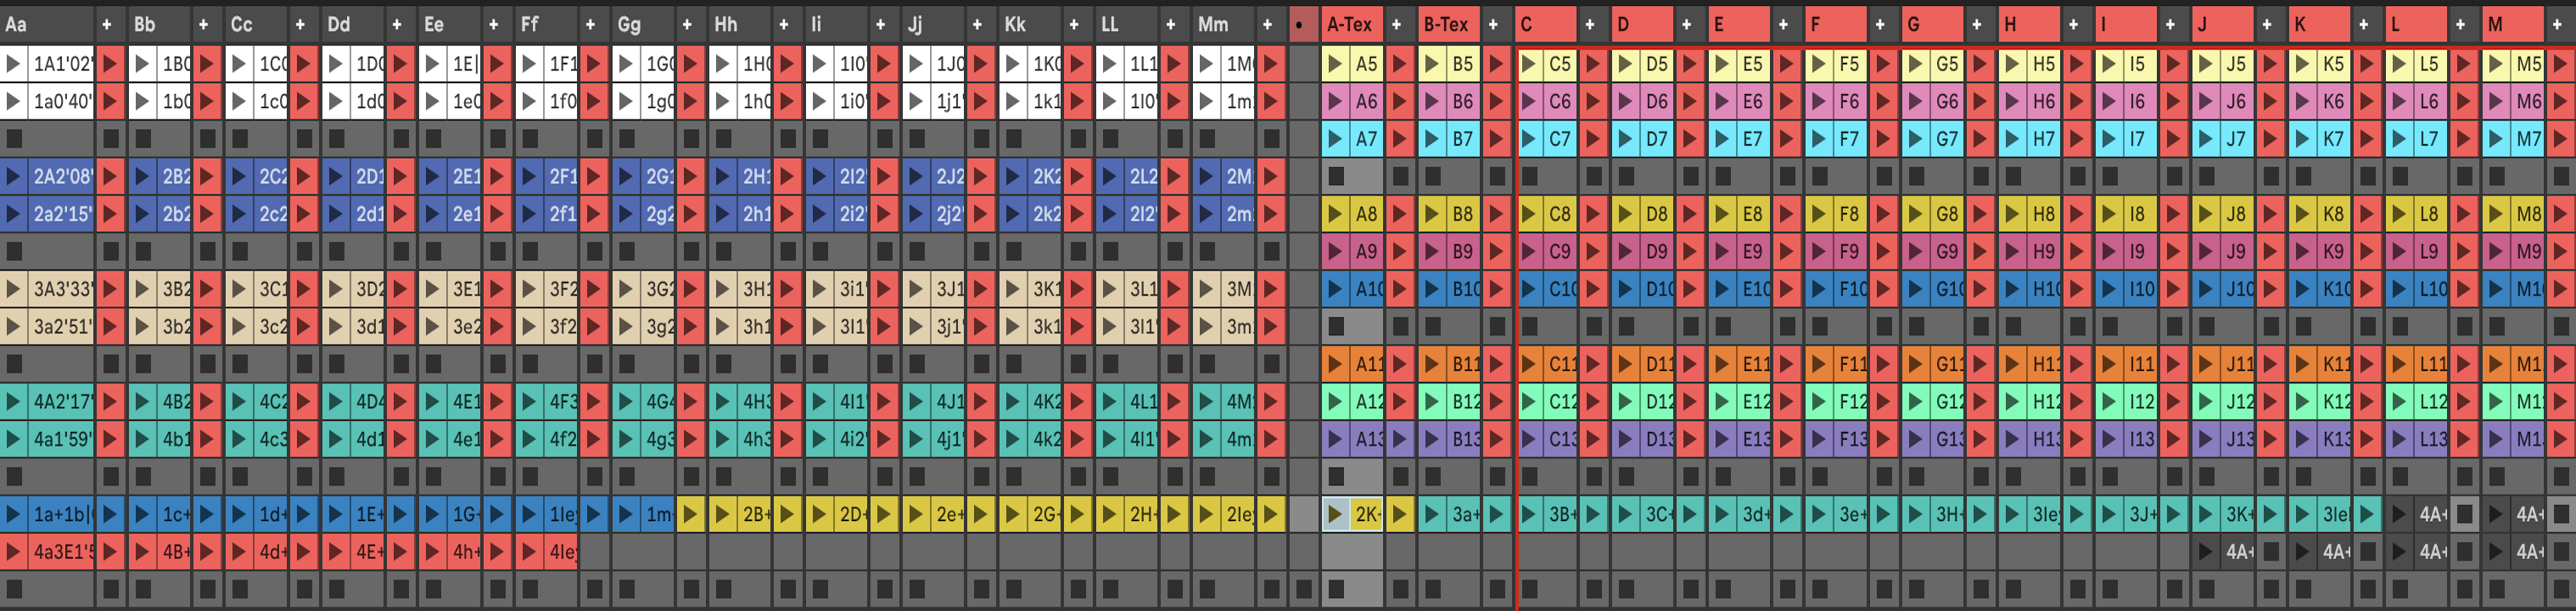The image size is (2576, 611).
Task: Launch magenta clip E9 in track E
Action: [1722, 252]
